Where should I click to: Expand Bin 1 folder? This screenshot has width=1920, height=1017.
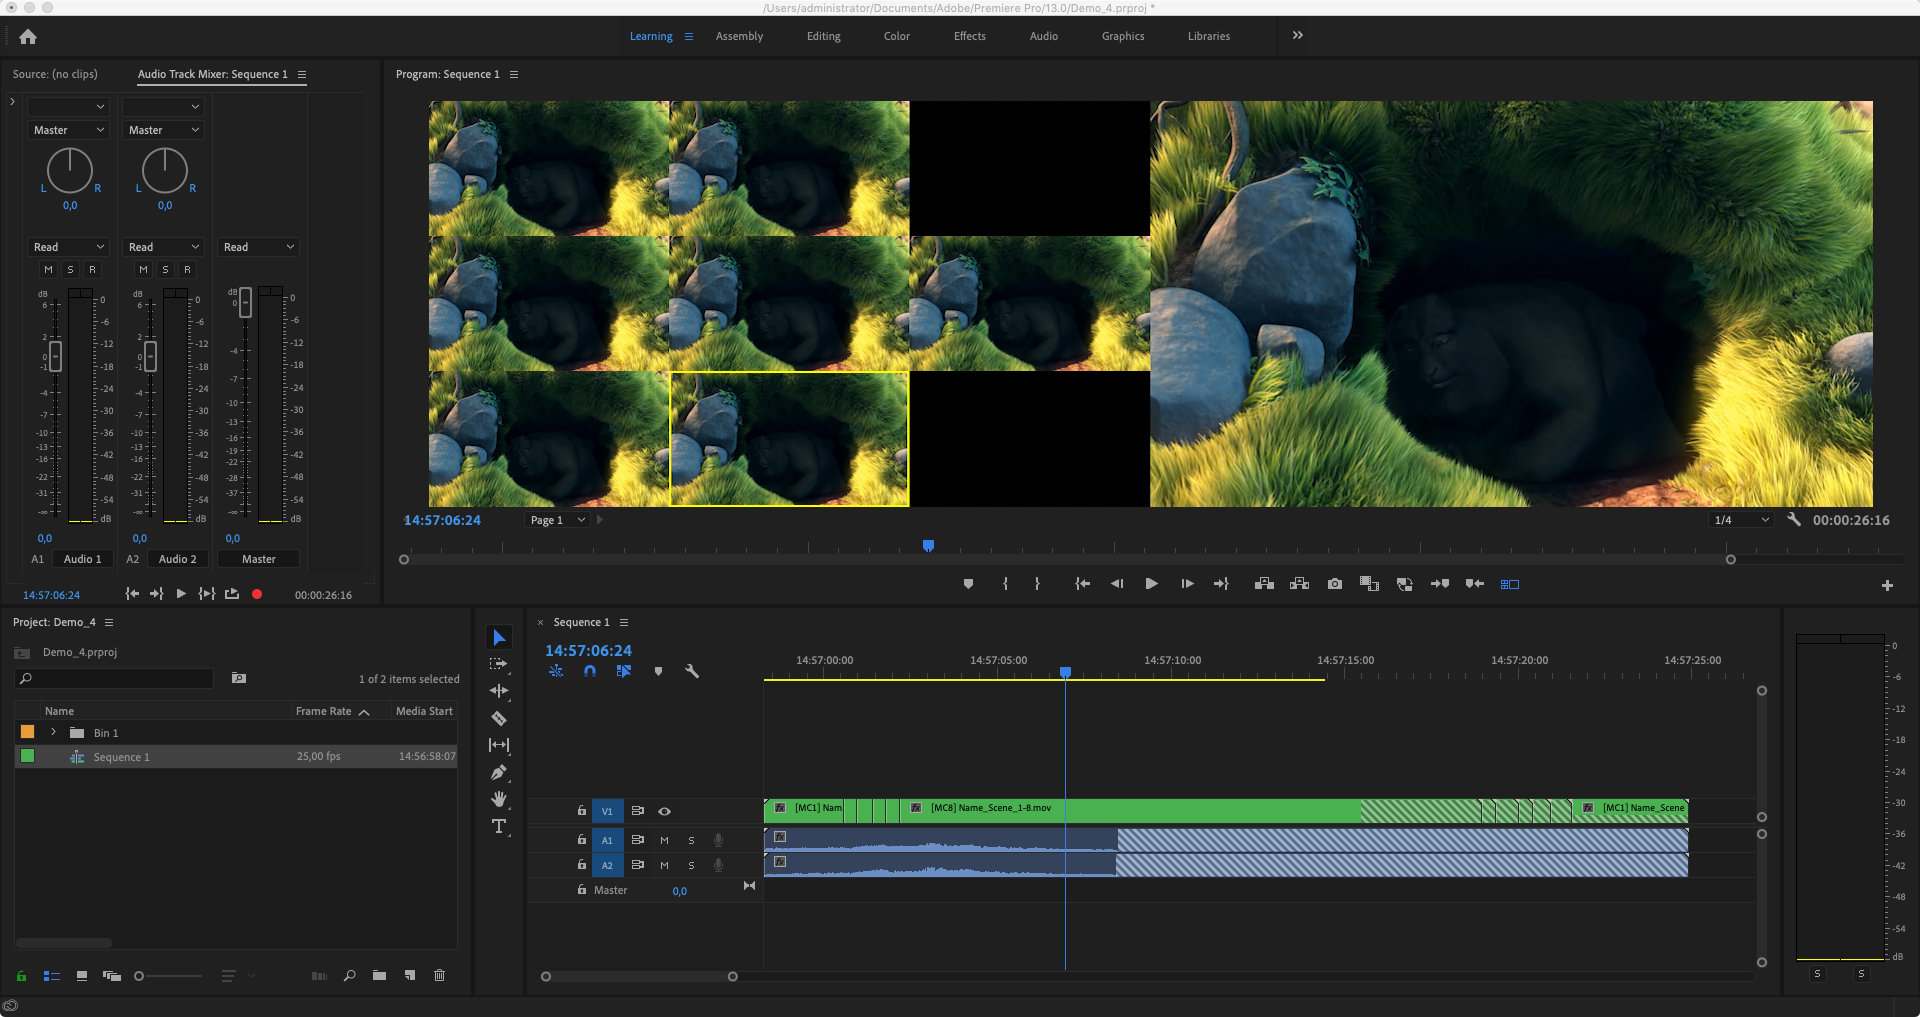[53, 732]
